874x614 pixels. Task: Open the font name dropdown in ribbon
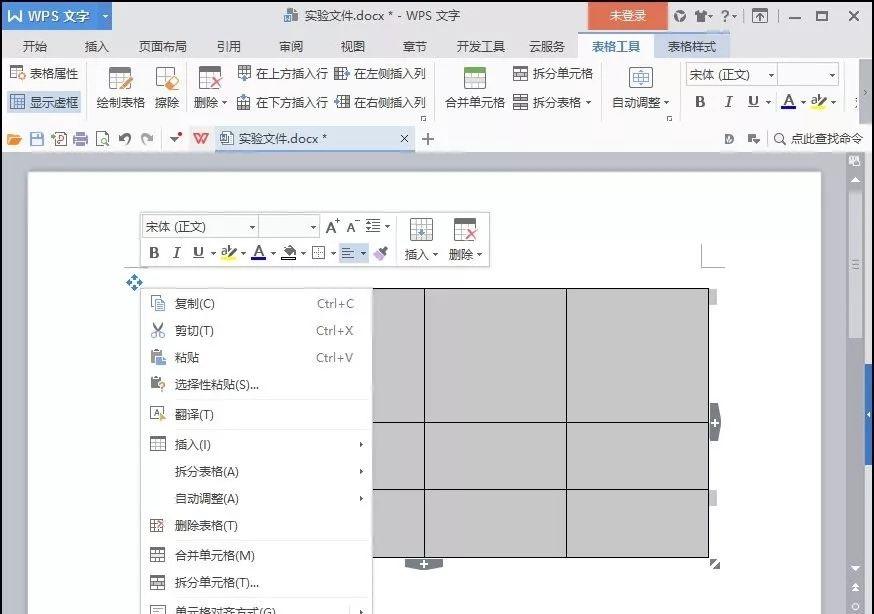pos(771,75)
